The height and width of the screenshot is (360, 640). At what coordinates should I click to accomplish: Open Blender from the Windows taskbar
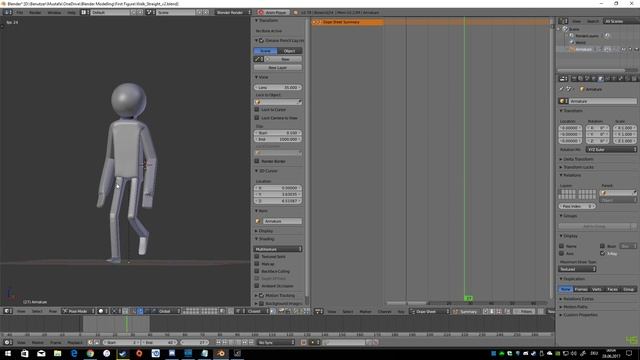[221, 353]
